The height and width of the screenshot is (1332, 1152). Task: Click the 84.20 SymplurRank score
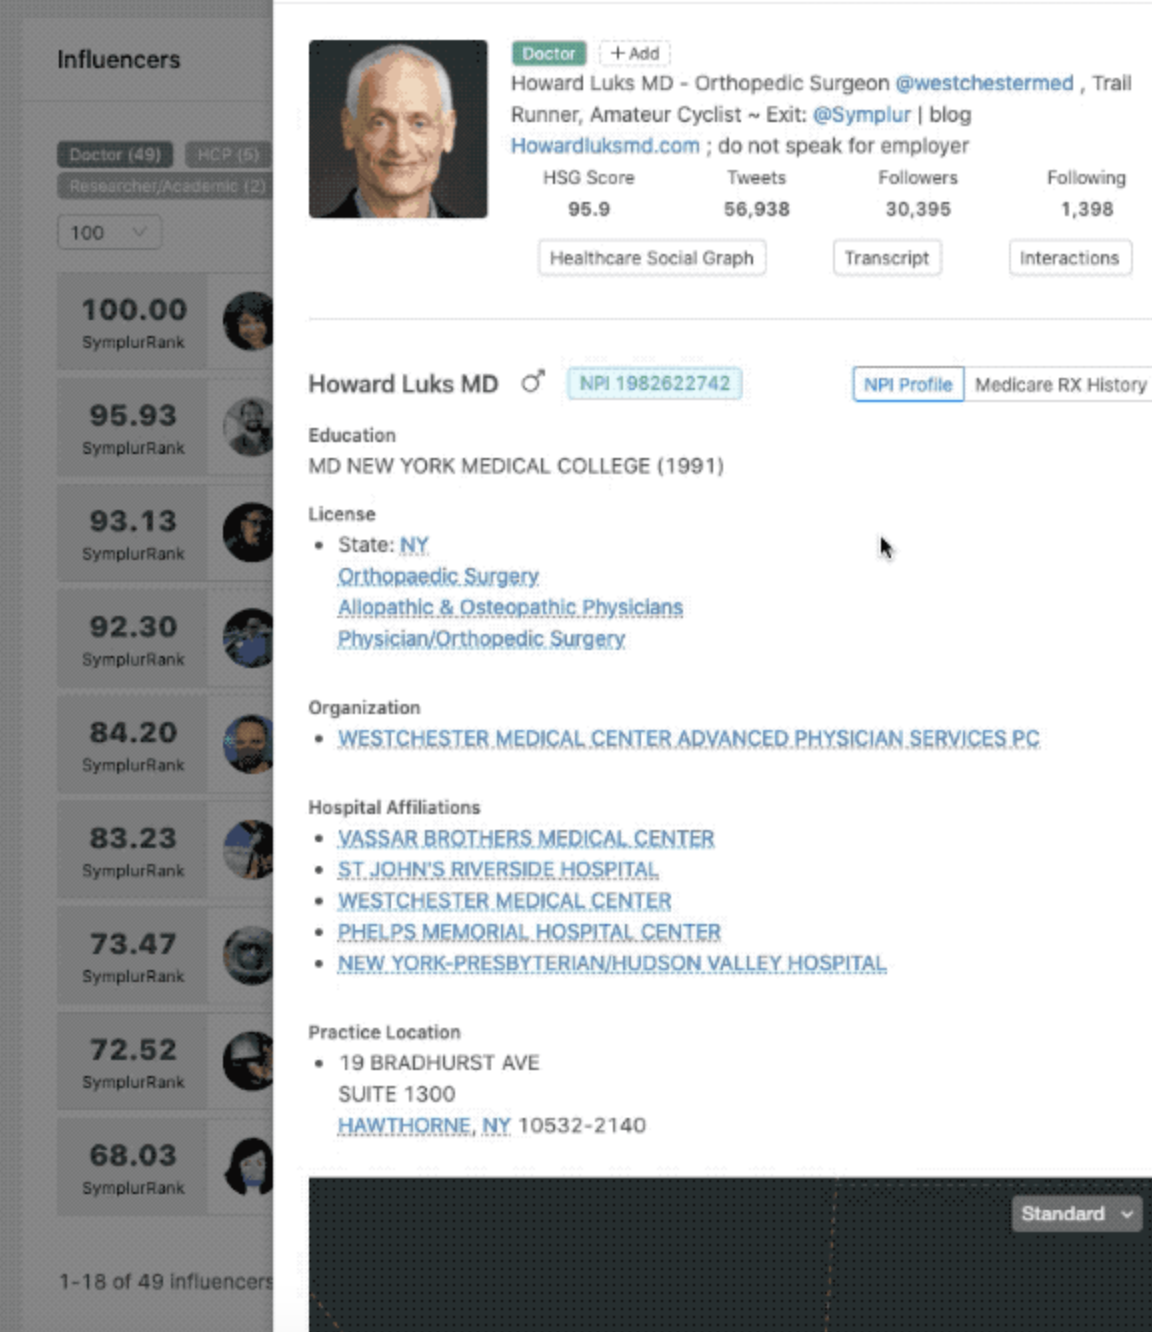click(133, 733)
